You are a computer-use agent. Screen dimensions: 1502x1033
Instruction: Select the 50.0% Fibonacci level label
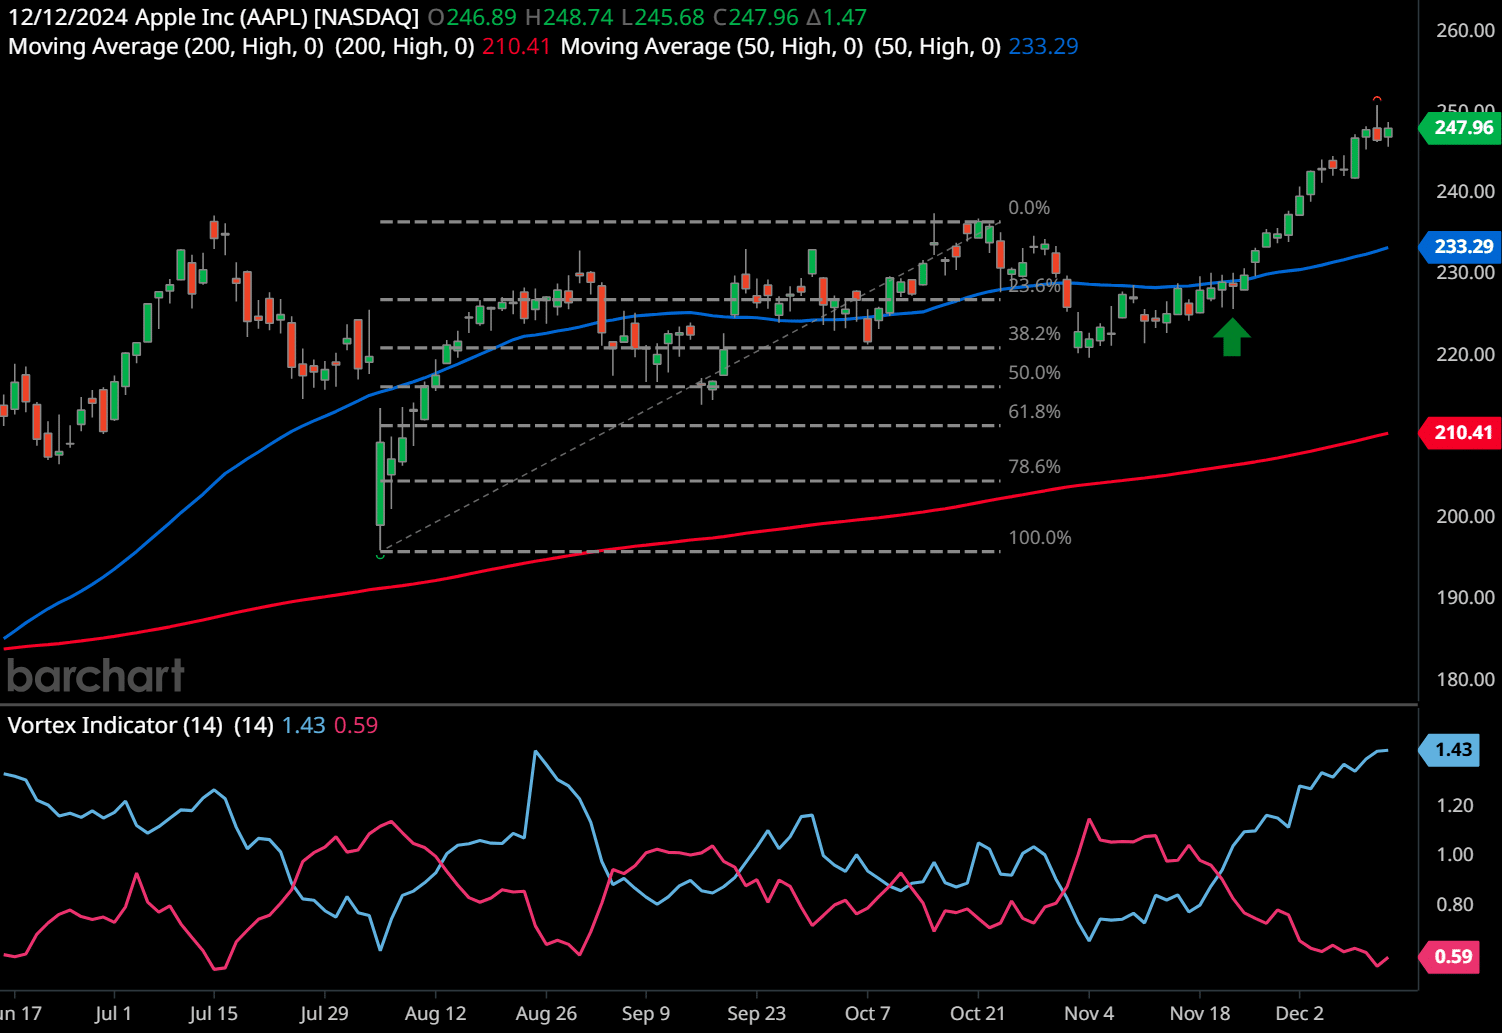(1034, 372)
